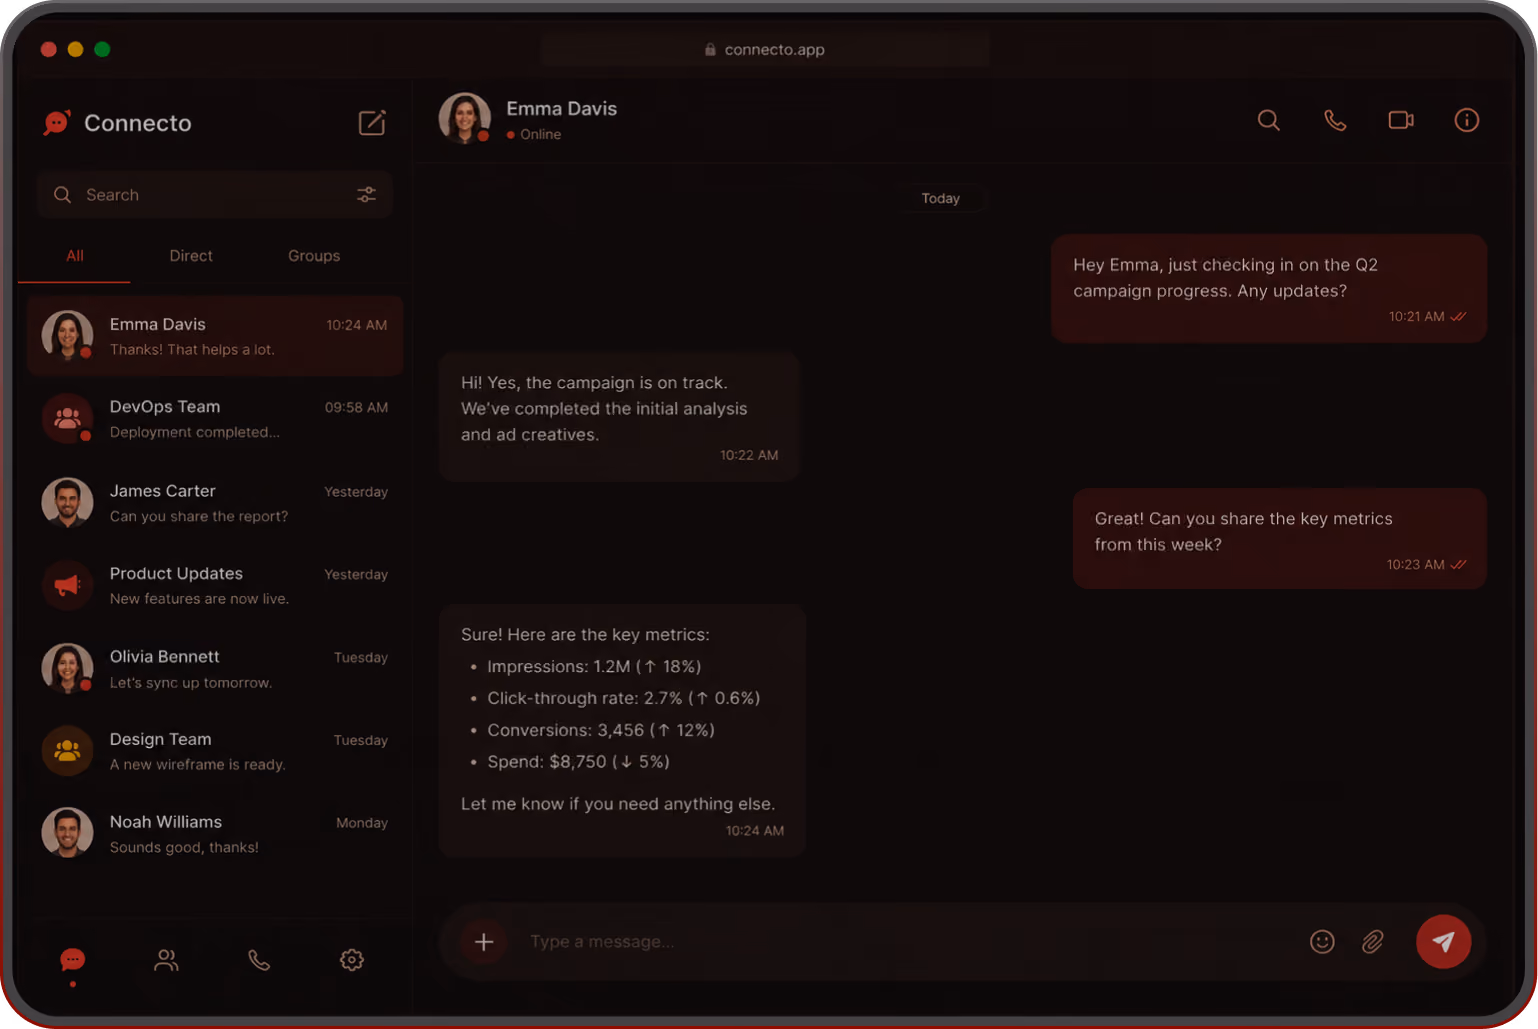Open James Carter conversation

(x=215, y=502)
